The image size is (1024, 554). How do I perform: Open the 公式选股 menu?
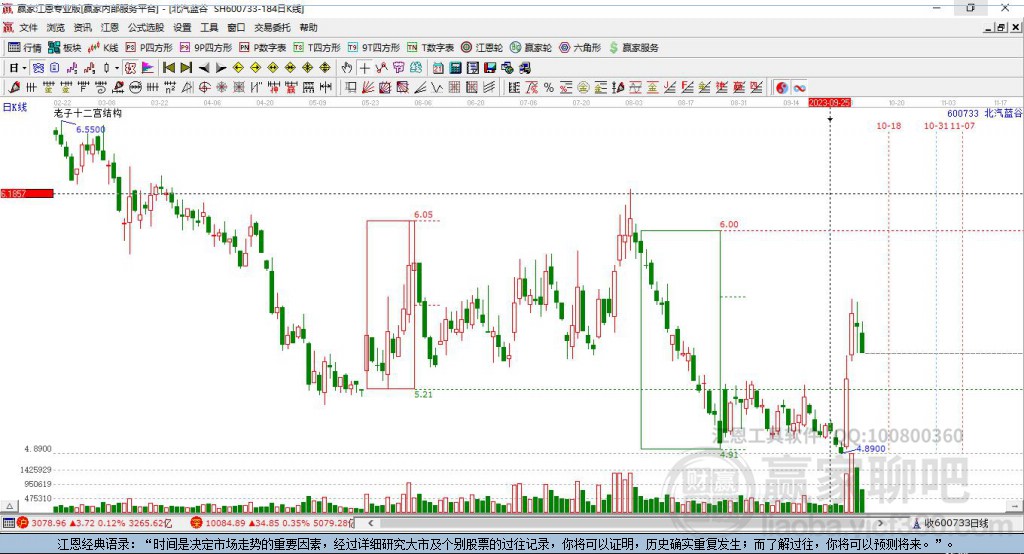(x=146, y=27)
